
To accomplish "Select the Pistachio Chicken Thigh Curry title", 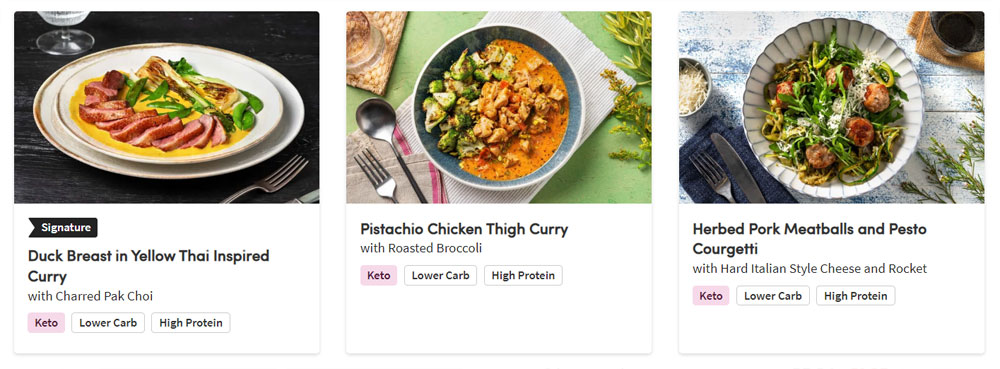I will click(464, 229).
